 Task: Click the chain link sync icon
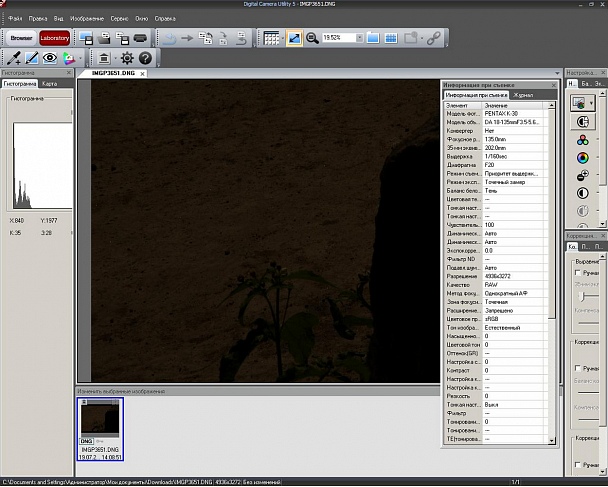tap(433, 38)
